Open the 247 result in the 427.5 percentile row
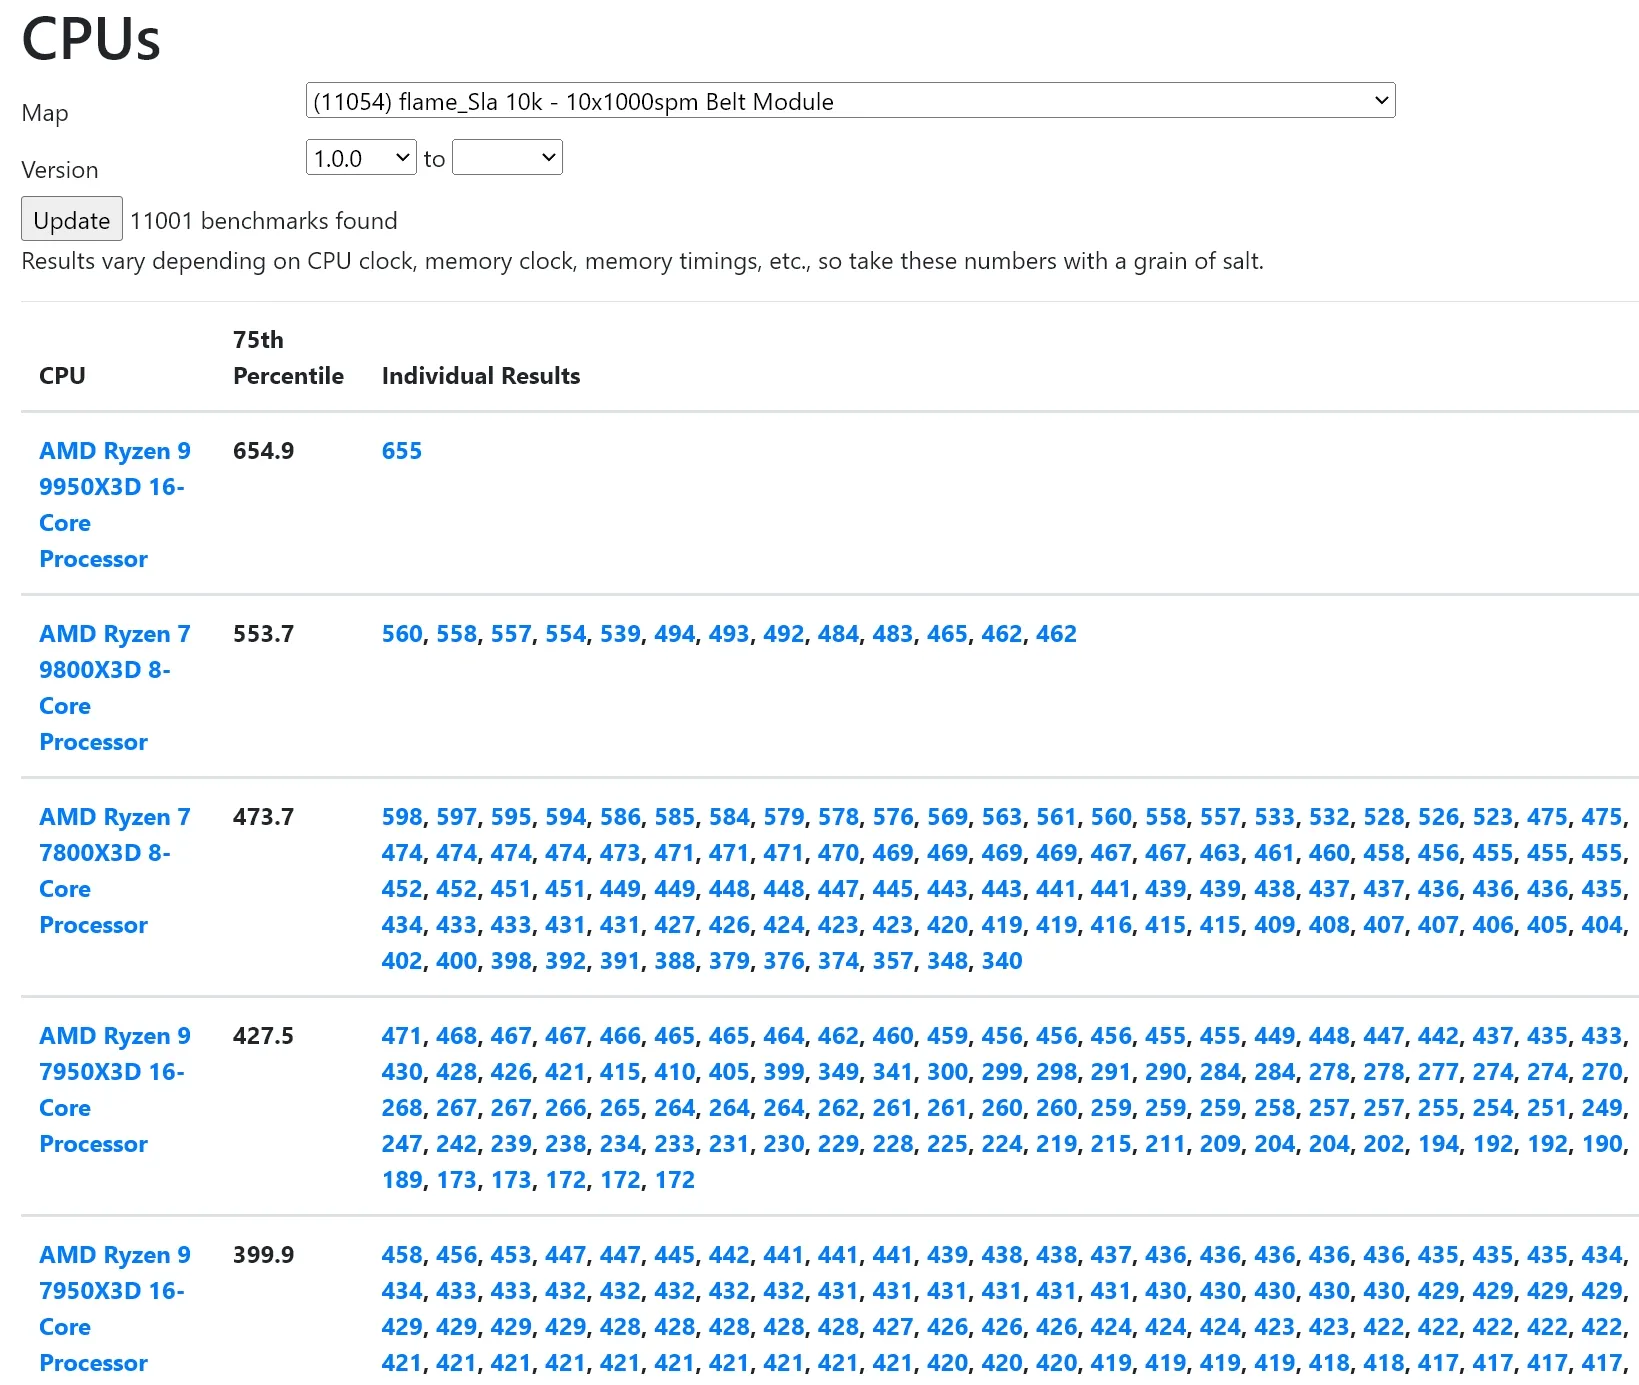1639x1385 pixels. click(x=402, y=1144)
